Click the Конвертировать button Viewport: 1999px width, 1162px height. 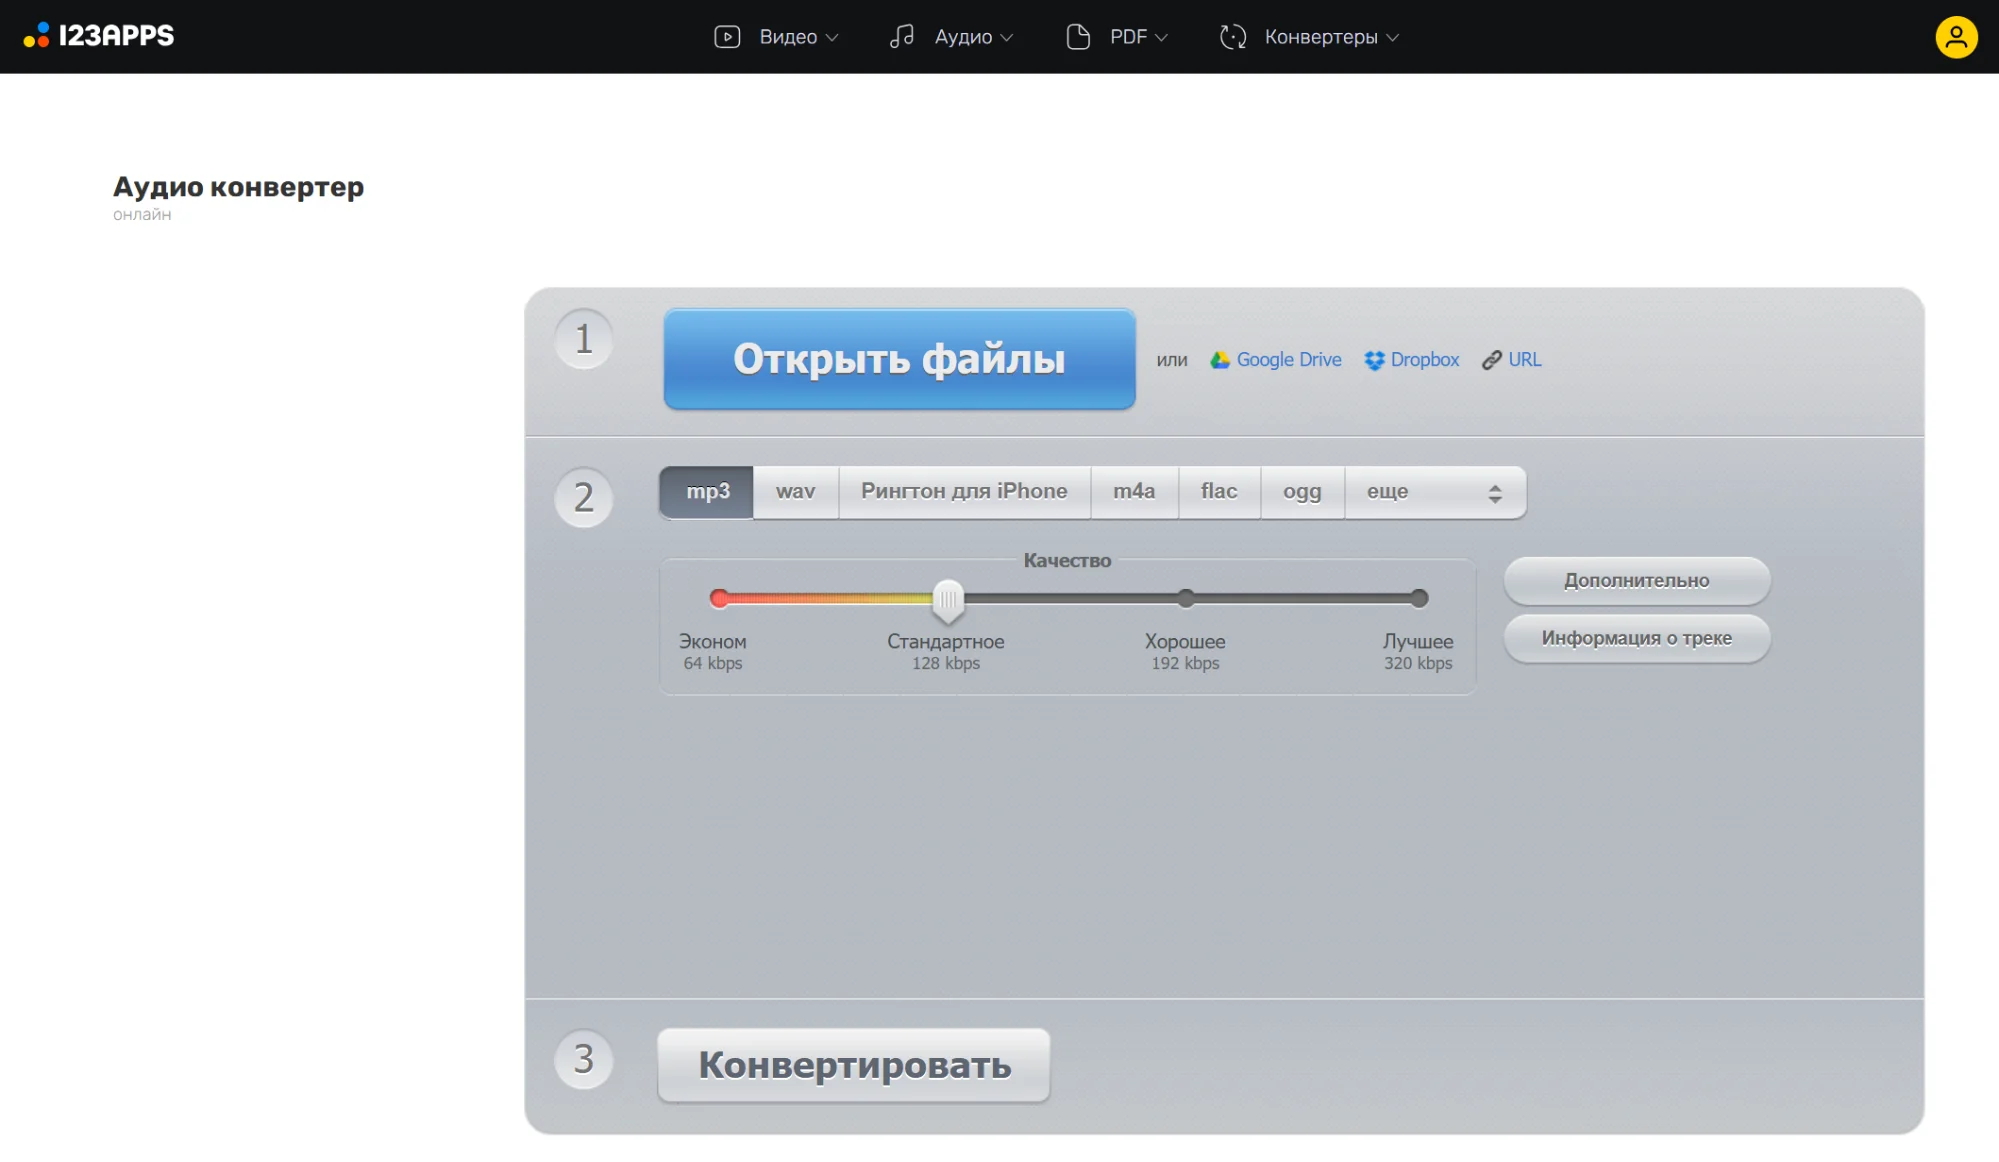[854, 1065]
